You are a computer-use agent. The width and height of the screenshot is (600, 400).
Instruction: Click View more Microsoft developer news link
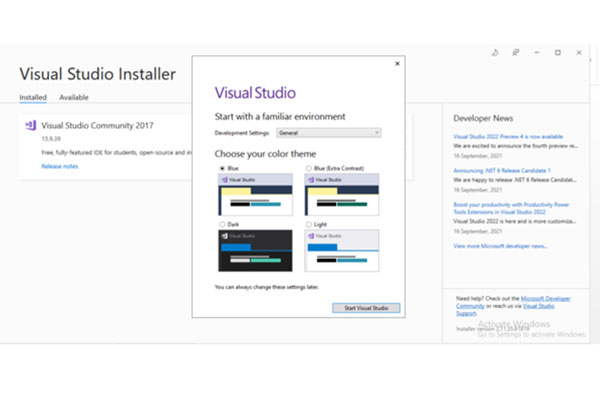500,245
